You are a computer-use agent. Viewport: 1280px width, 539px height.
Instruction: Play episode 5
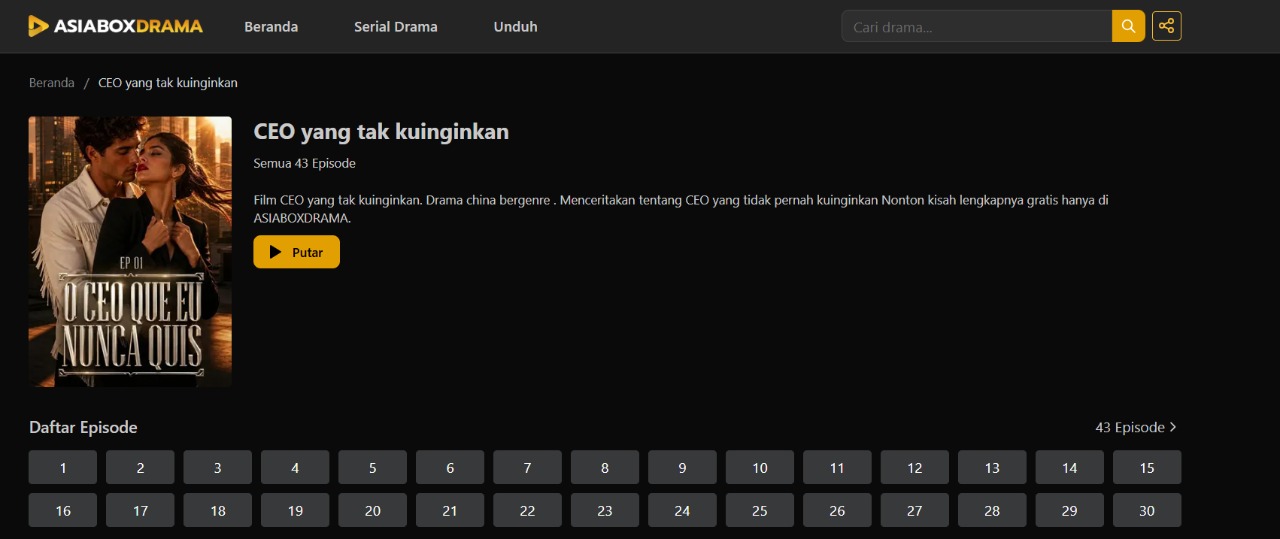(373, 467)
